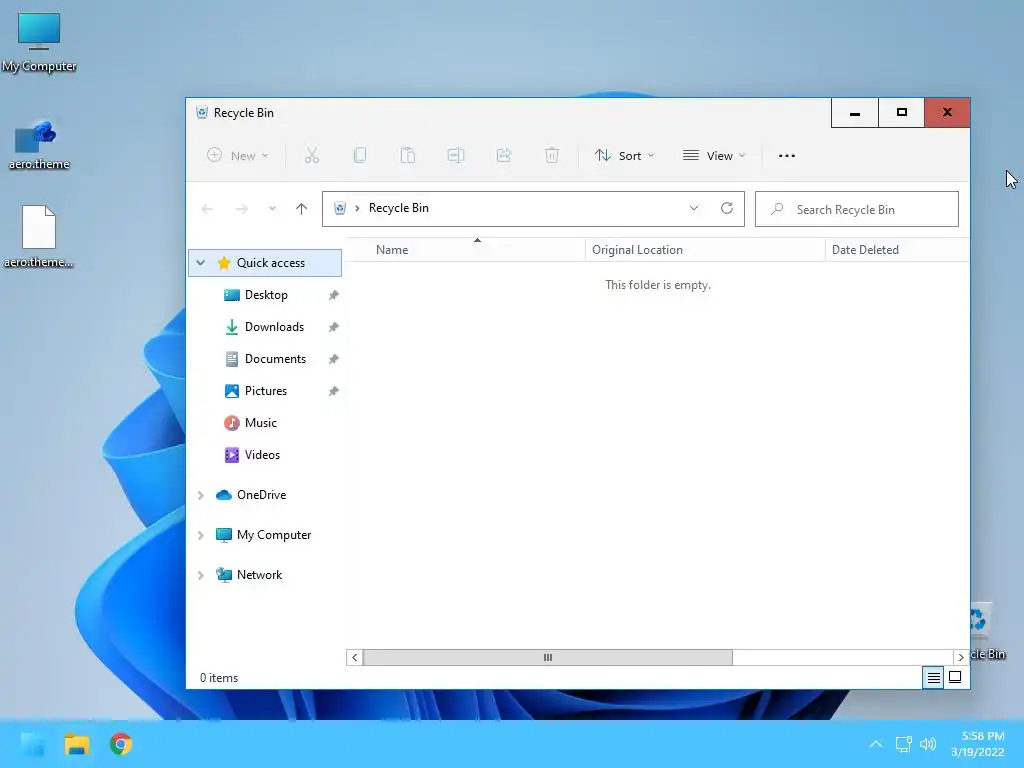Open the View dropdown menu
The height and width of the screenshot is (768, 1024).
714,155
